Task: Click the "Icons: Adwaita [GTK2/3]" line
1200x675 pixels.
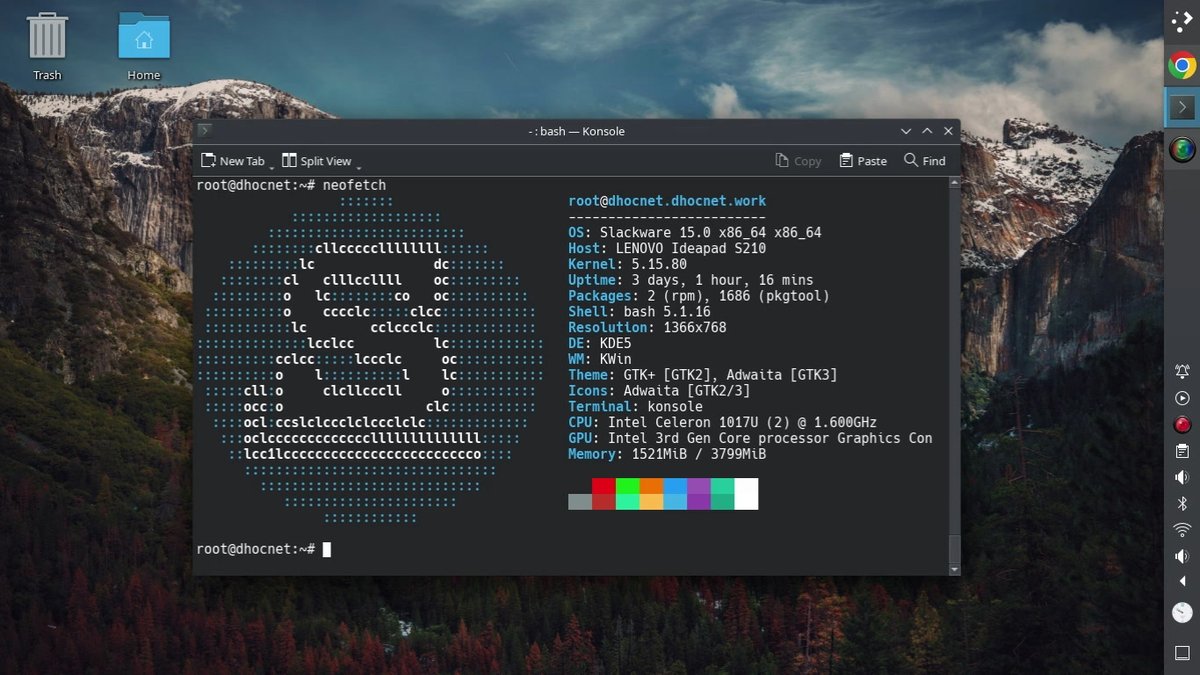Action: pyautogui.click(x=659, y=391)
